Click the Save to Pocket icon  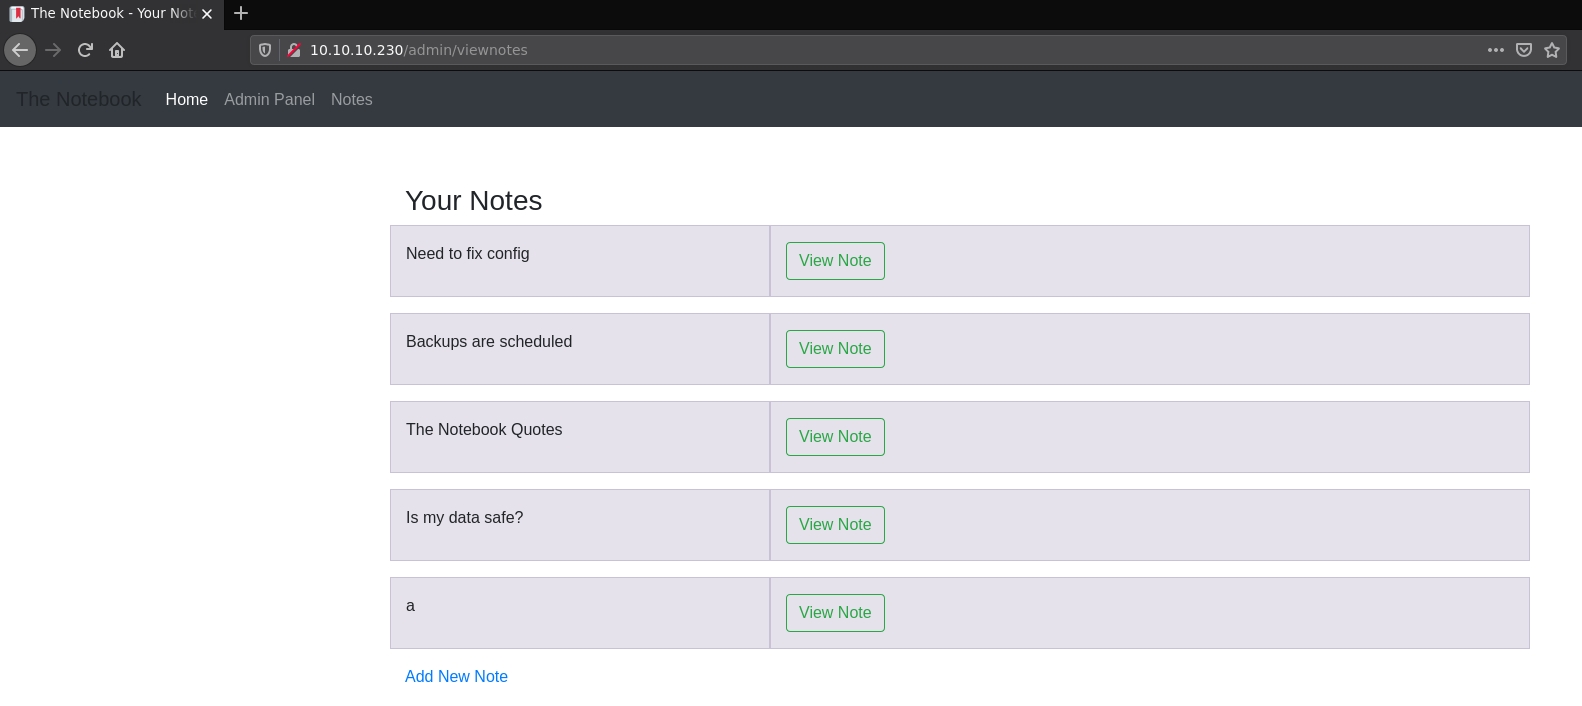pos(1524,50)
